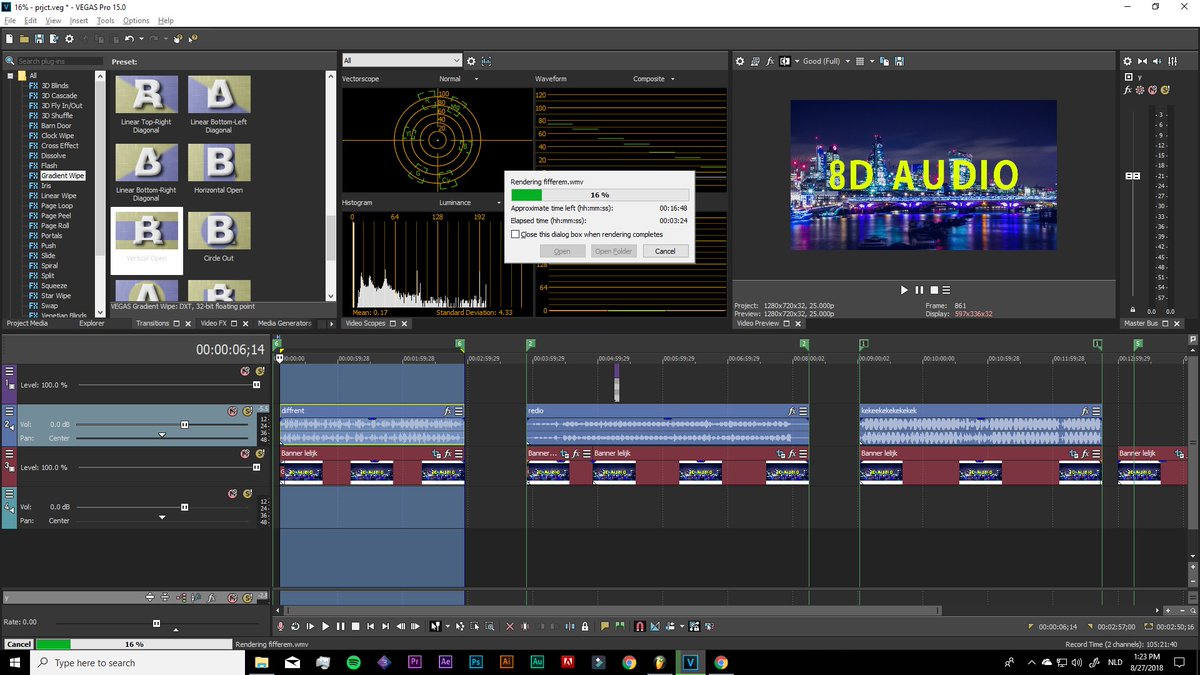Select Circle Out preset thumbnail
This screenshot has width=1200, height=675.
[218, 230]
